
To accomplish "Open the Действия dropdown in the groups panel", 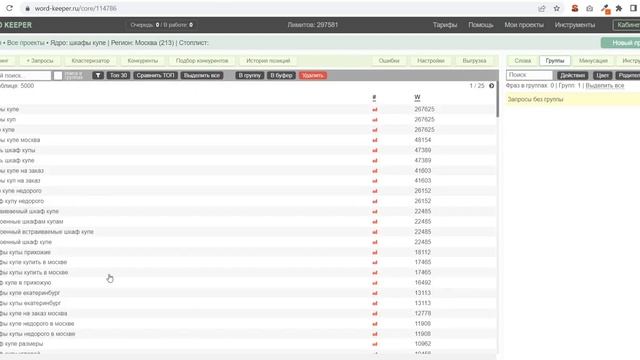I will (x=573, y=76).
